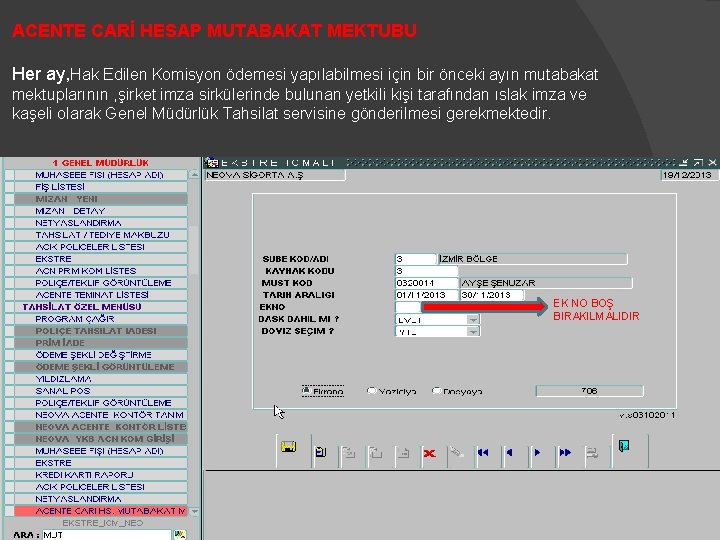Click the yellow save icon in toolbar
The image size is (720, 540).
click(289, 446)
